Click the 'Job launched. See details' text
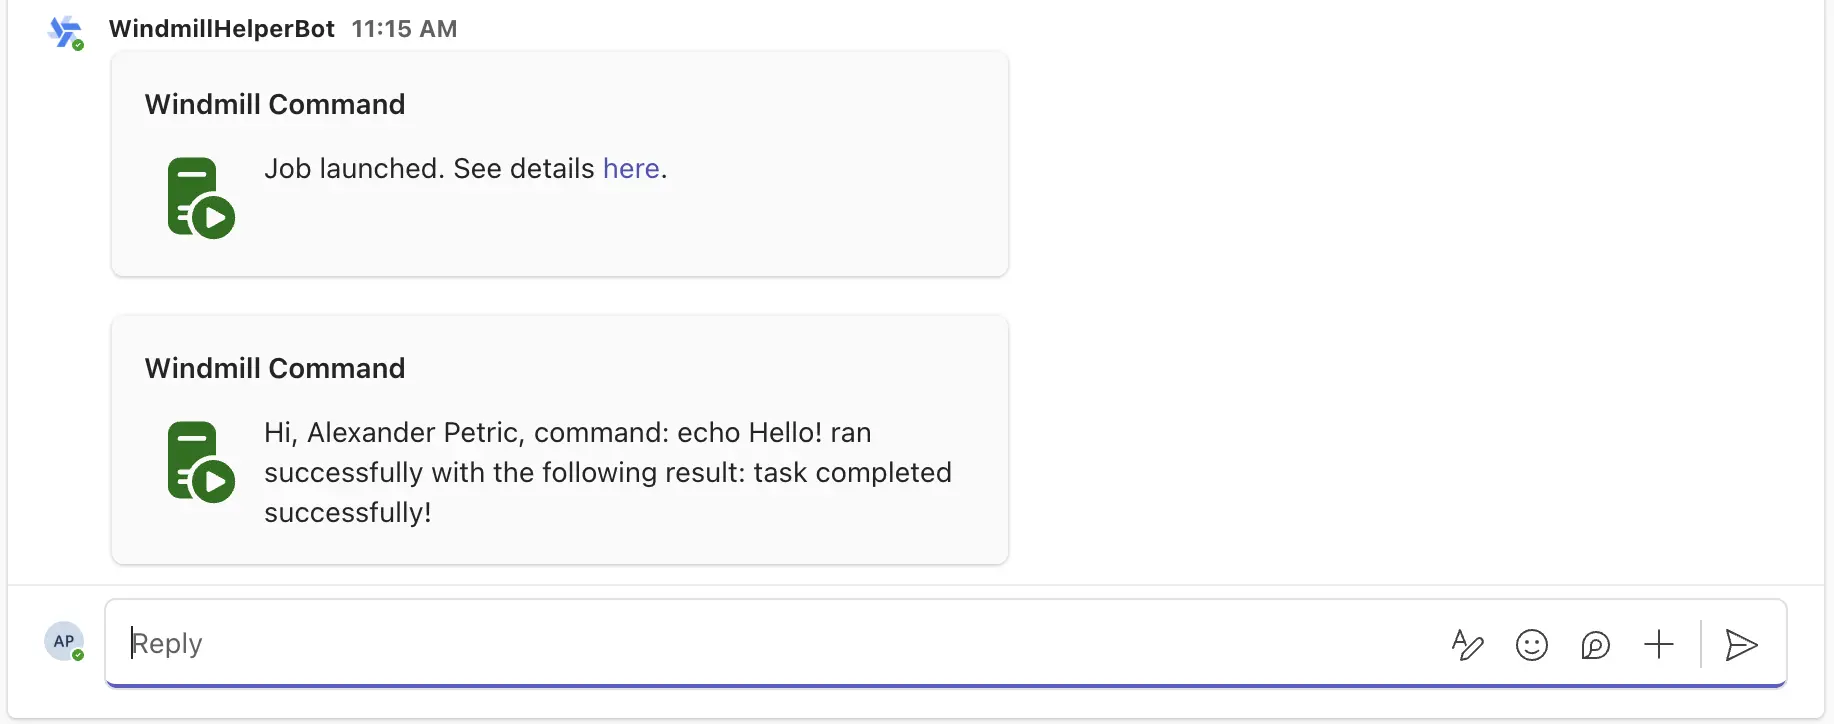Viewport: 1834px width, 724px height. [428, 168]
